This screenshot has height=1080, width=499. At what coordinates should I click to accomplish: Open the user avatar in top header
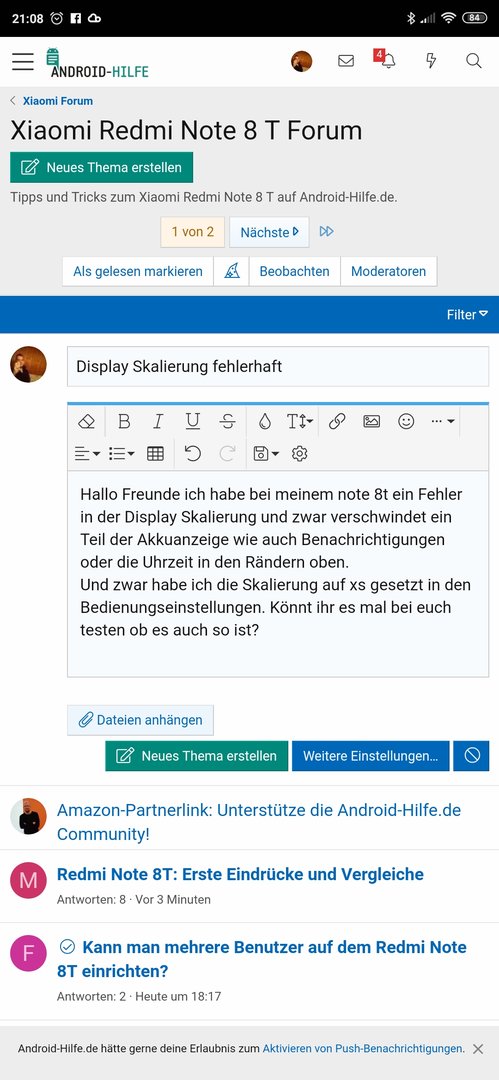301,61
